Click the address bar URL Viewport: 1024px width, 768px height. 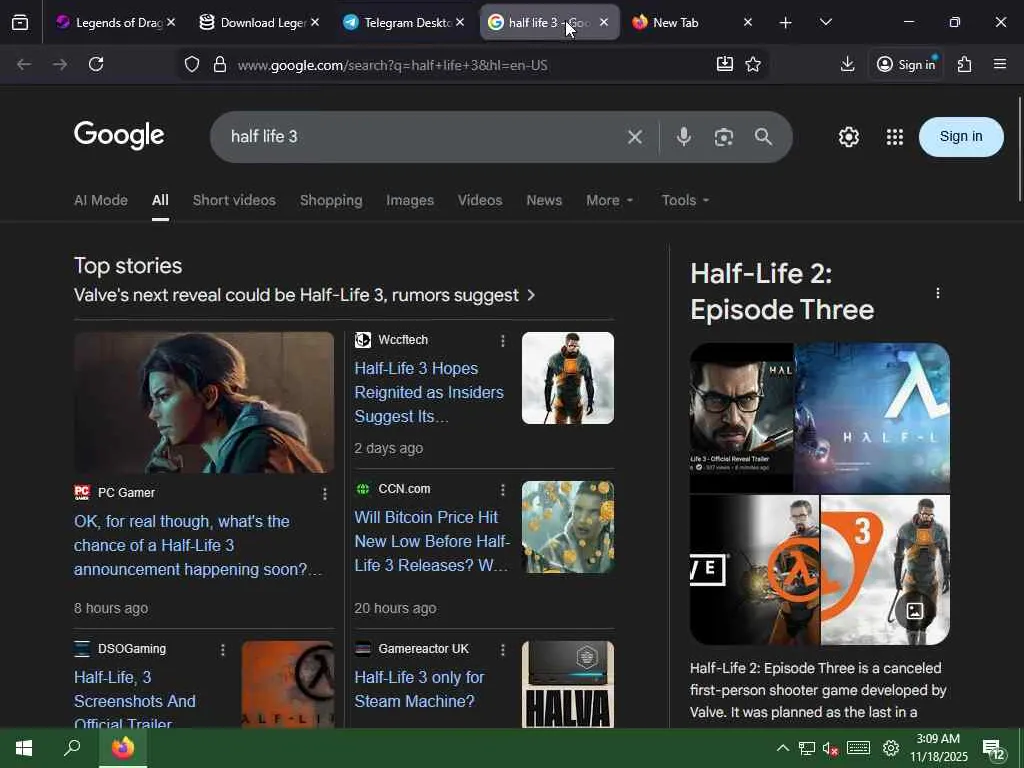click(x=392, y=65)
